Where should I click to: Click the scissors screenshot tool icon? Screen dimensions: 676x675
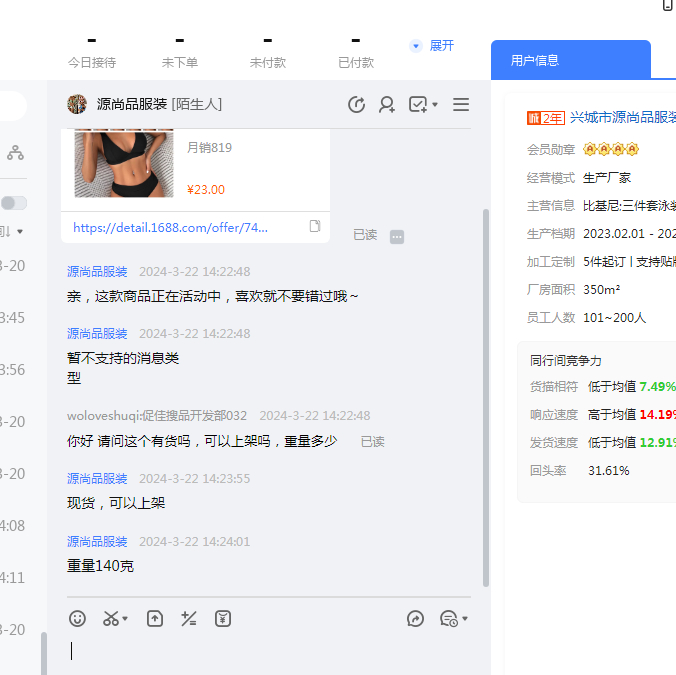point(111,619)
